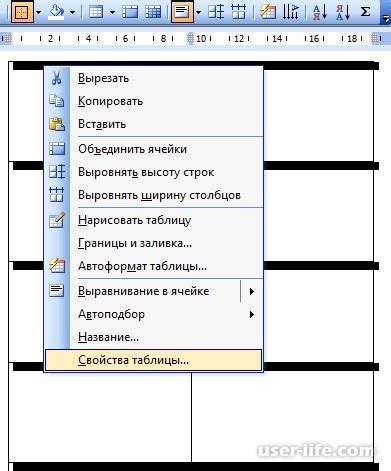The width and height of the screenshot is (391, 471).
Task: Choose Название... from the context menu
Action: [x=153, y=337]
